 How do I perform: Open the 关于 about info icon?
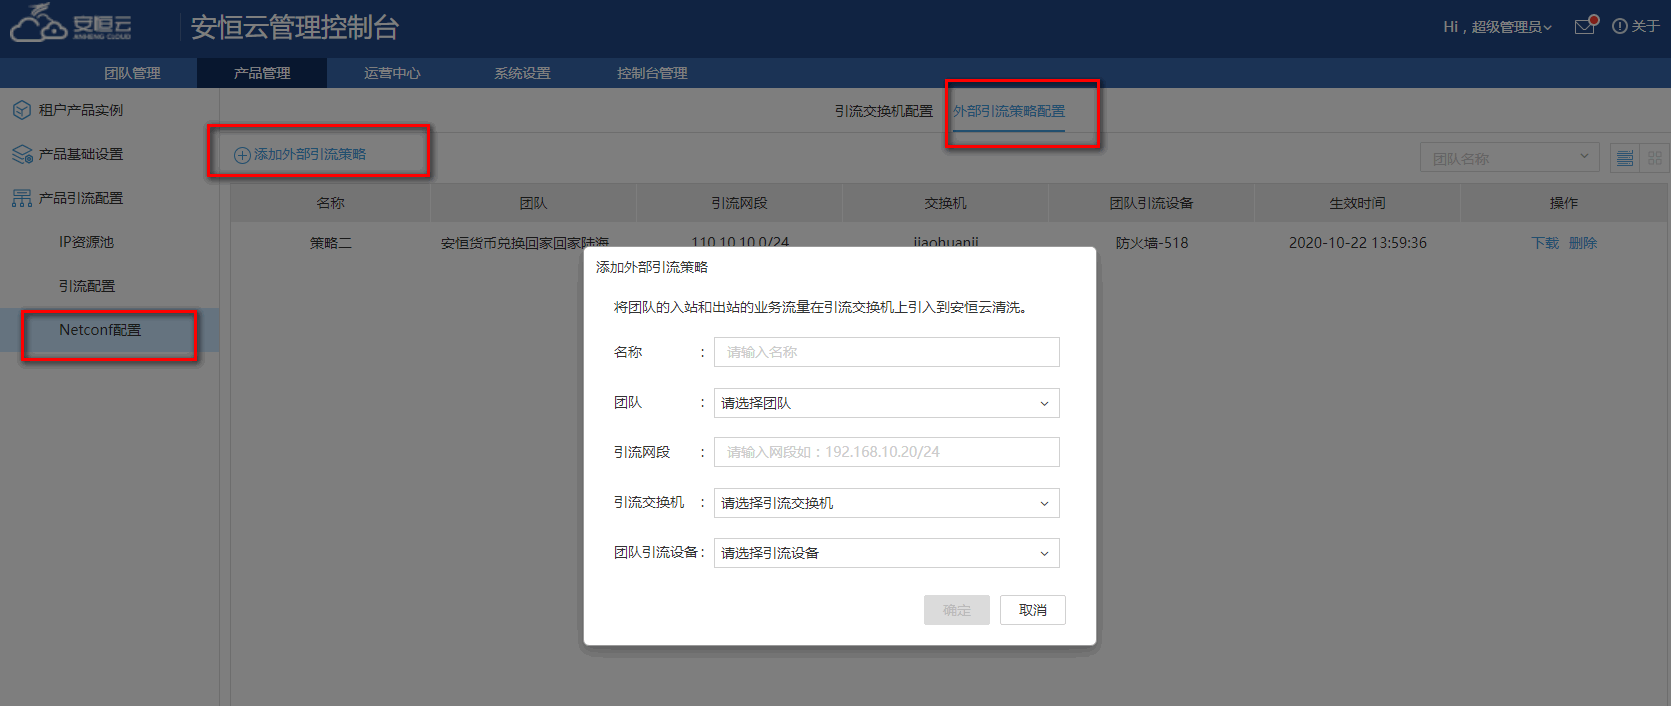pyautogui.click(x=1635, y=27)
